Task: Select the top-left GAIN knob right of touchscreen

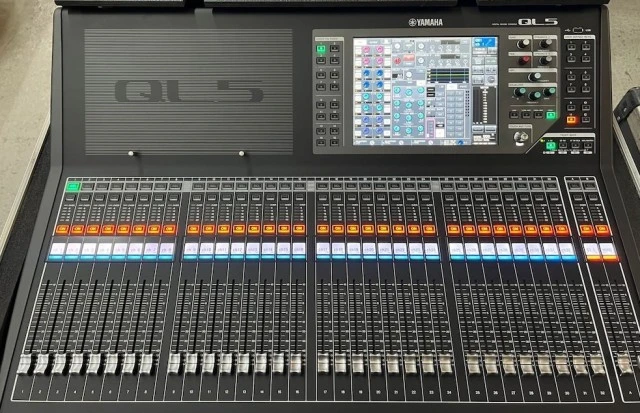Action: point(524,43)
